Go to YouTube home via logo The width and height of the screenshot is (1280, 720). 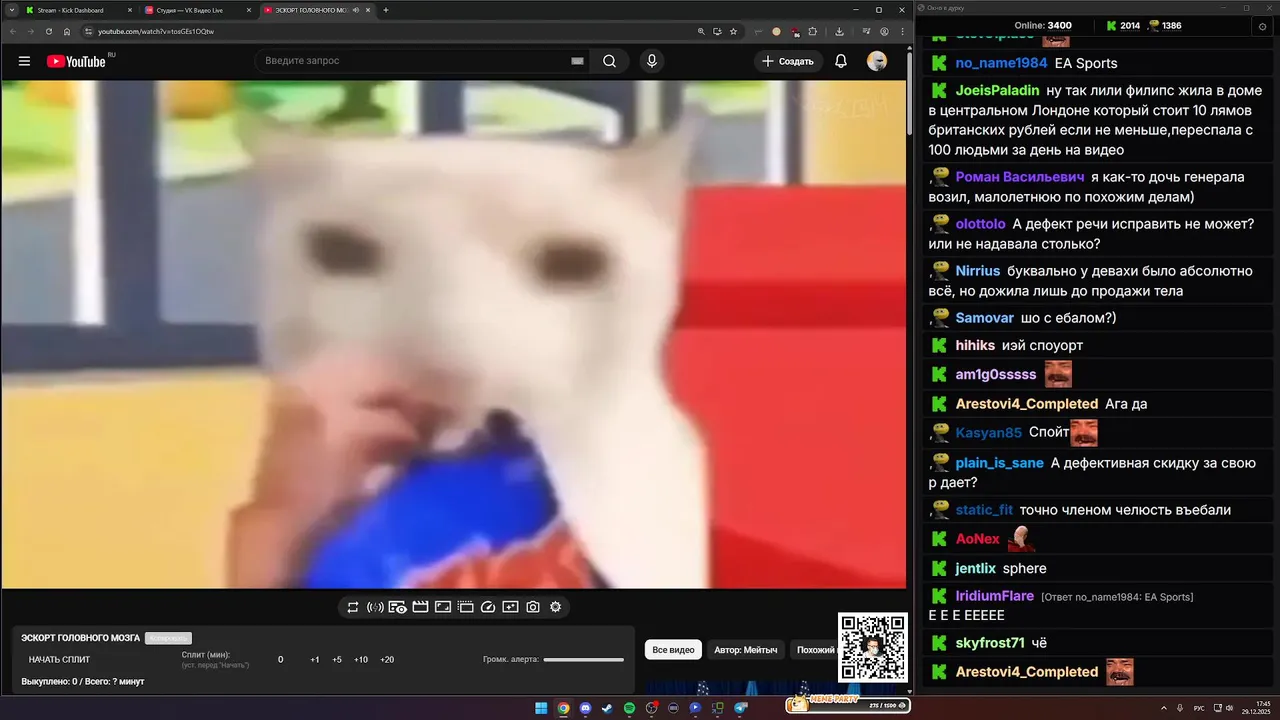(x=77, y=61)
